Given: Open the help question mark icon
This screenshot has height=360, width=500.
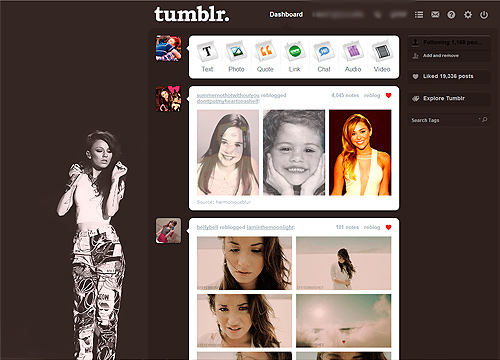Looking at the screenshot, I should tap(451, 15).
